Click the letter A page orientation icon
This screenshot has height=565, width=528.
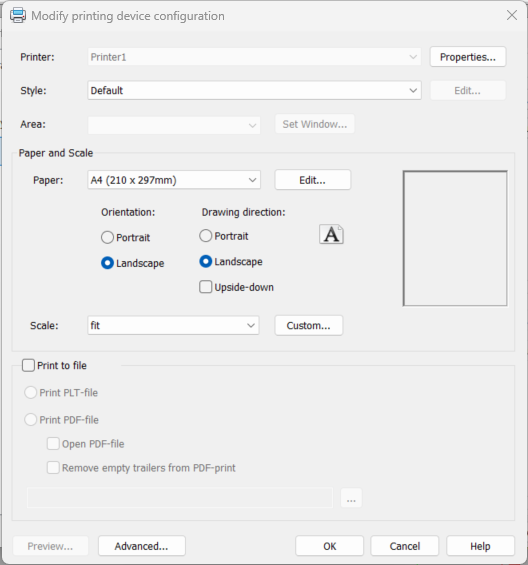point(331,235)
